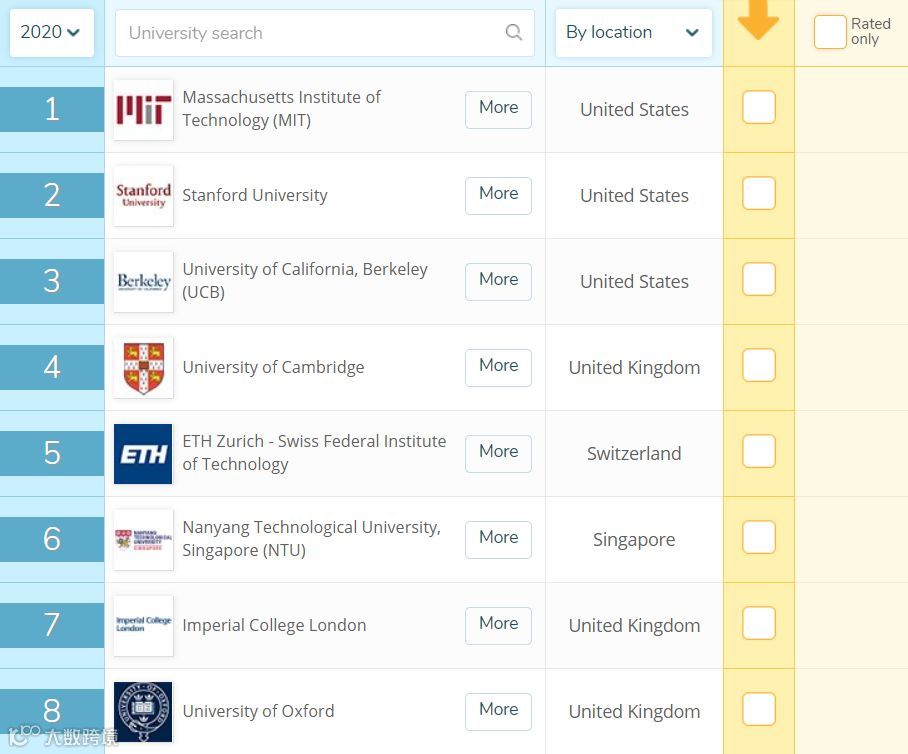Focus the University search field
This screenshot has height=754, width=908.
310,33
